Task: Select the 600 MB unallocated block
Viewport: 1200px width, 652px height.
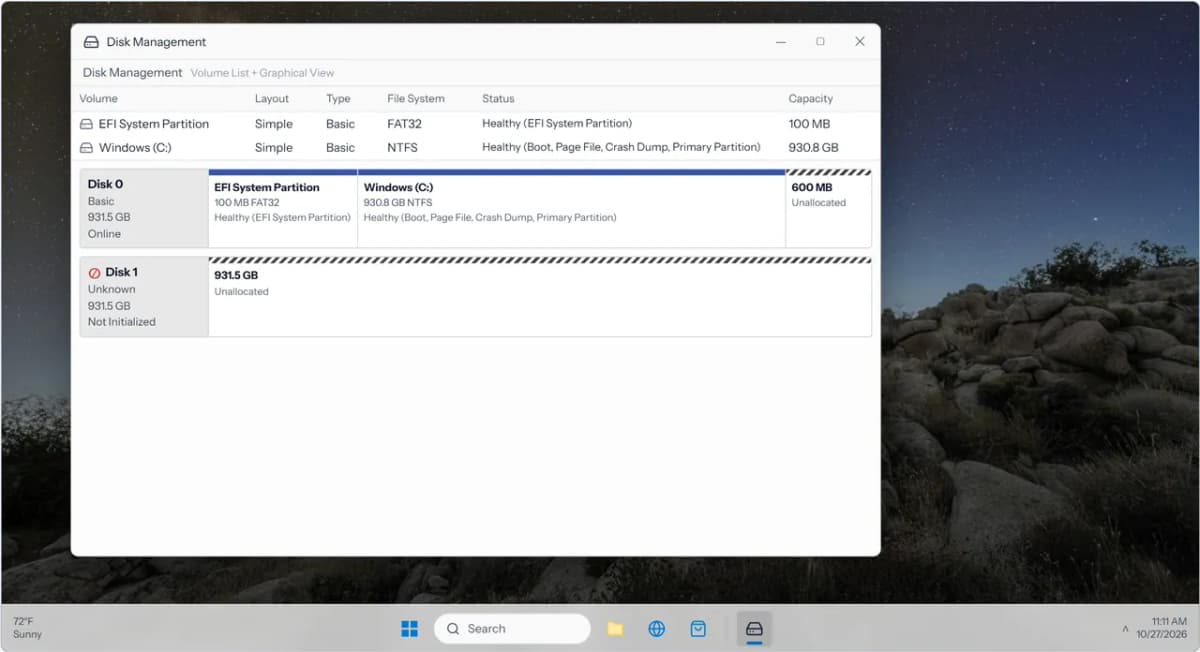Action: coord(828,209)
